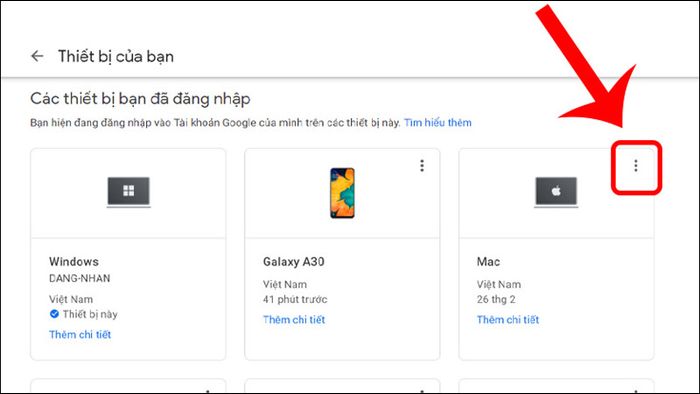Screen dimensions: 700x394
Task: Open the Galaxy A30 three-dot menu
Action: 422,166
